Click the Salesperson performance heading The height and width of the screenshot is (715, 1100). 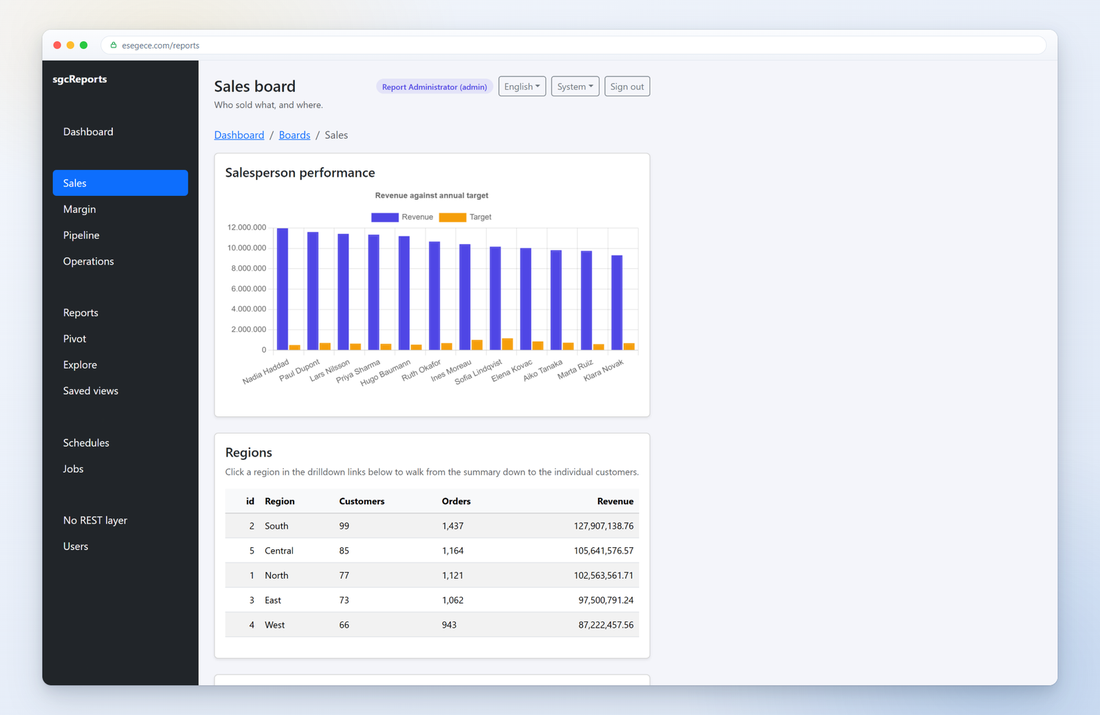tap(300, 173)
